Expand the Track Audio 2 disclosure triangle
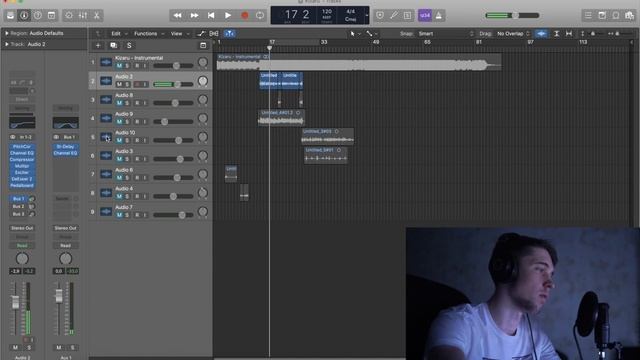The image size is (640, 360). tap(7, 44)
